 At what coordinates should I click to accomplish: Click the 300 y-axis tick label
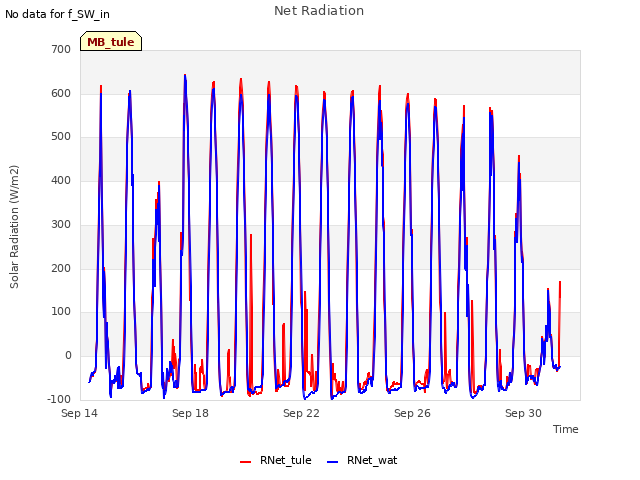pyautogui.click(x=61, y=224)
